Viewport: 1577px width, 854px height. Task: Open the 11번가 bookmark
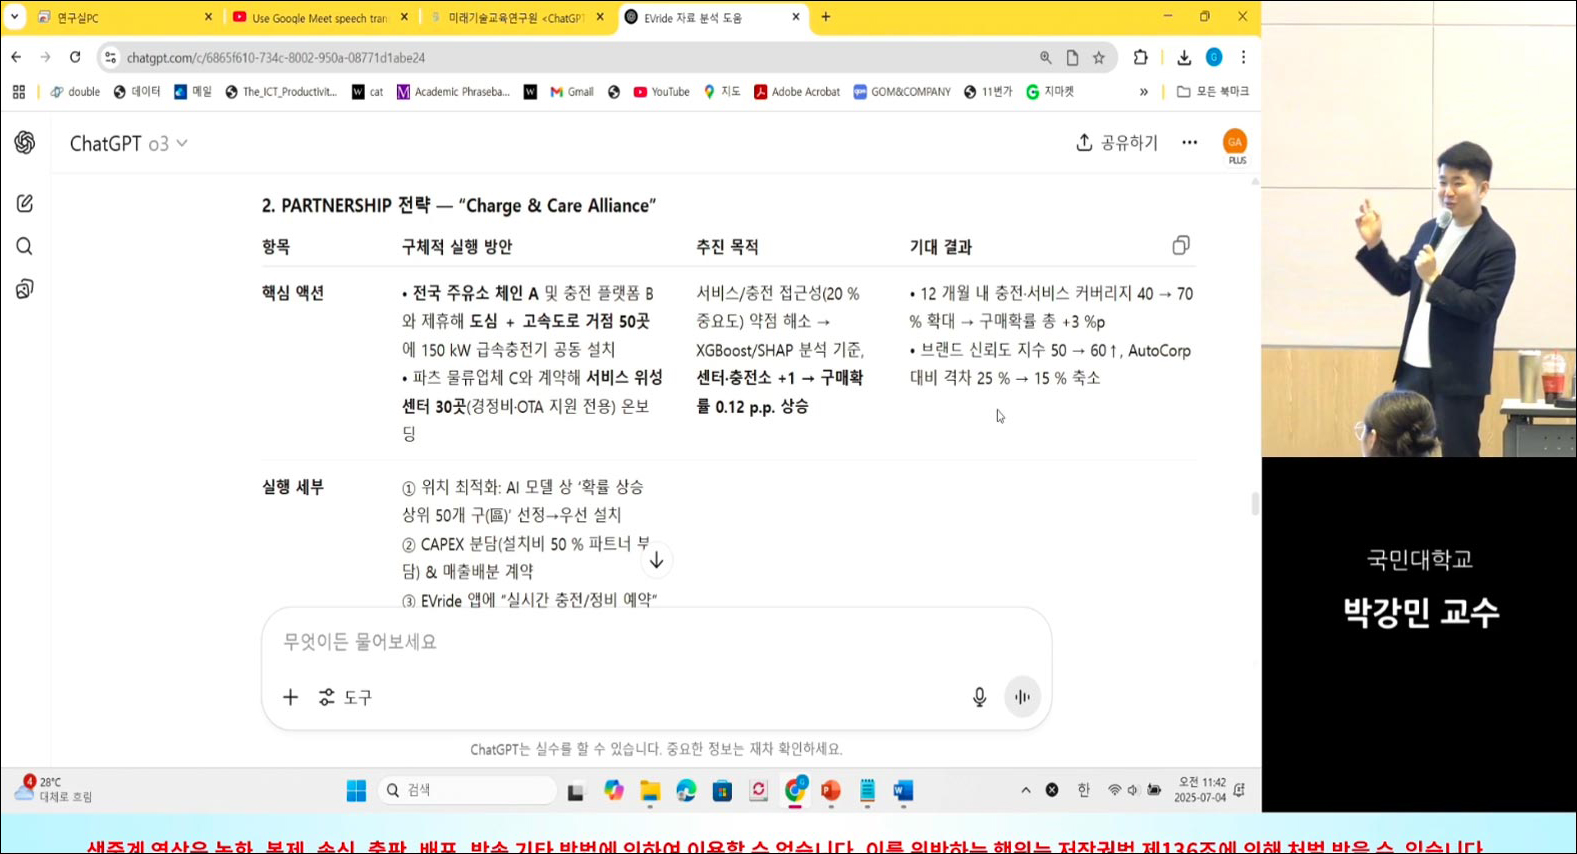pos(988,91)
